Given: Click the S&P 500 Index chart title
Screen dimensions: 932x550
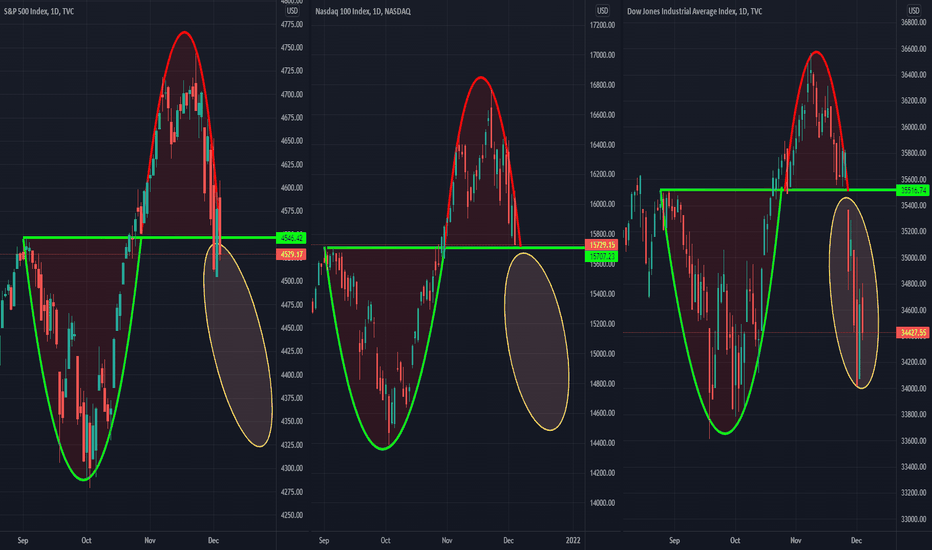Looking at the screenshot, I should (39, 11).
